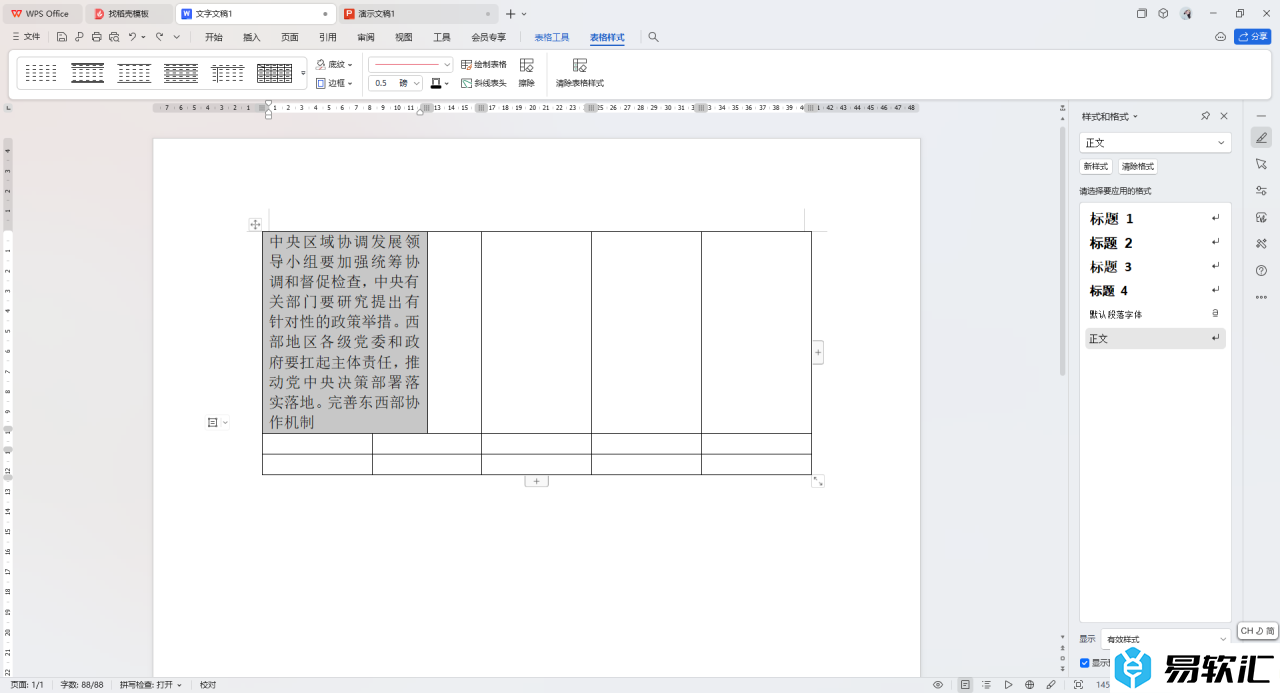Click the search magnifier icon in ribbon
This screenshot has height=693, width=1280.
[654, 37]
